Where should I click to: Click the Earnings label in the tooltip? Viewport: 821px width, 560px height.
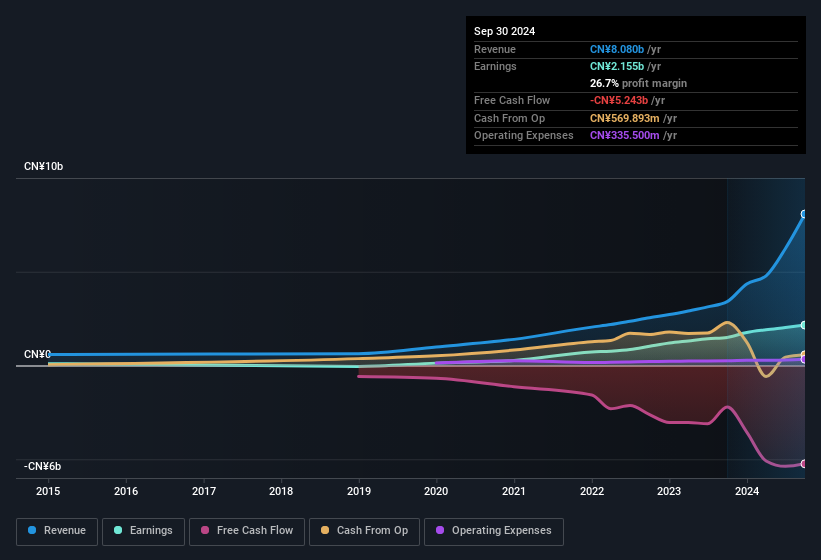click(x=495, y=66)
